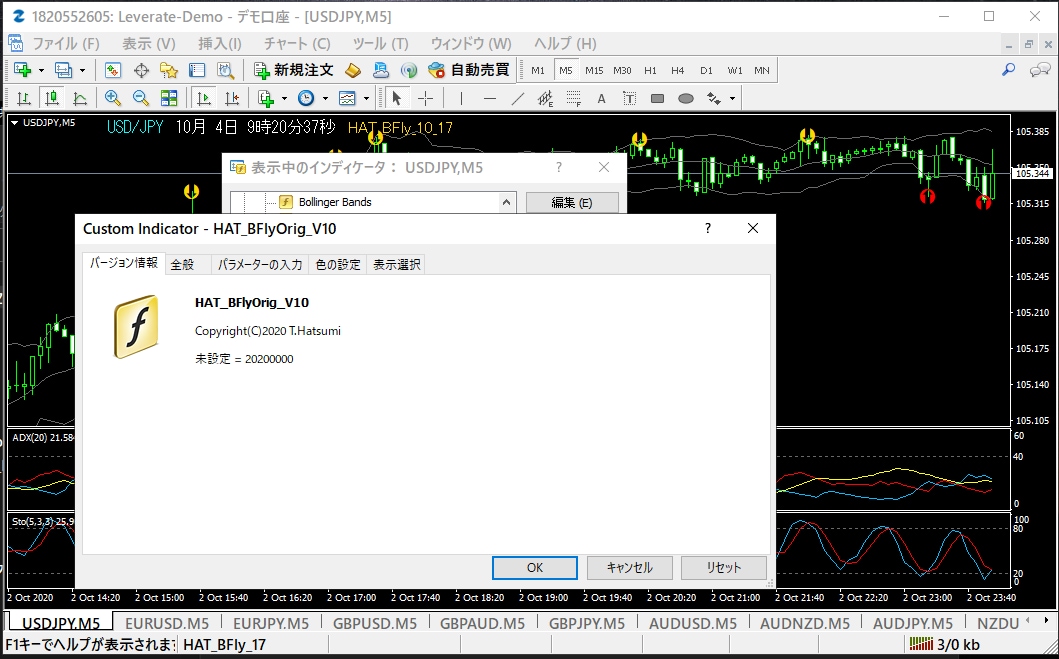1059x659 pixels.
Task: Select the crosshair cursor tool
Action: (425, 99)
